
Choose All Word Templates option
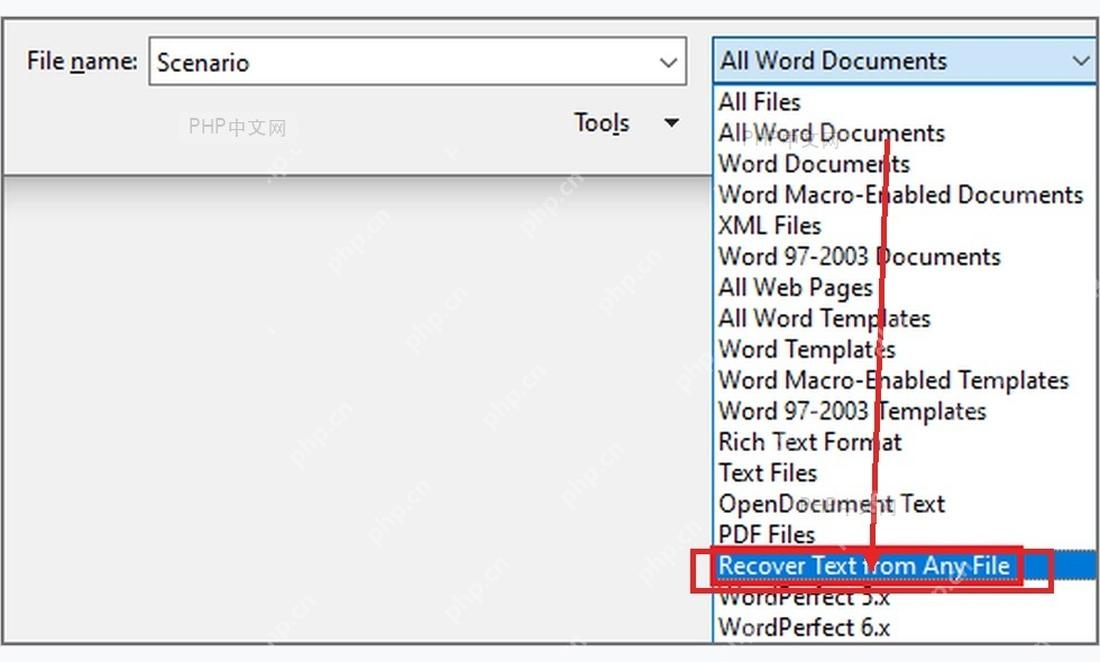(905, 318)
